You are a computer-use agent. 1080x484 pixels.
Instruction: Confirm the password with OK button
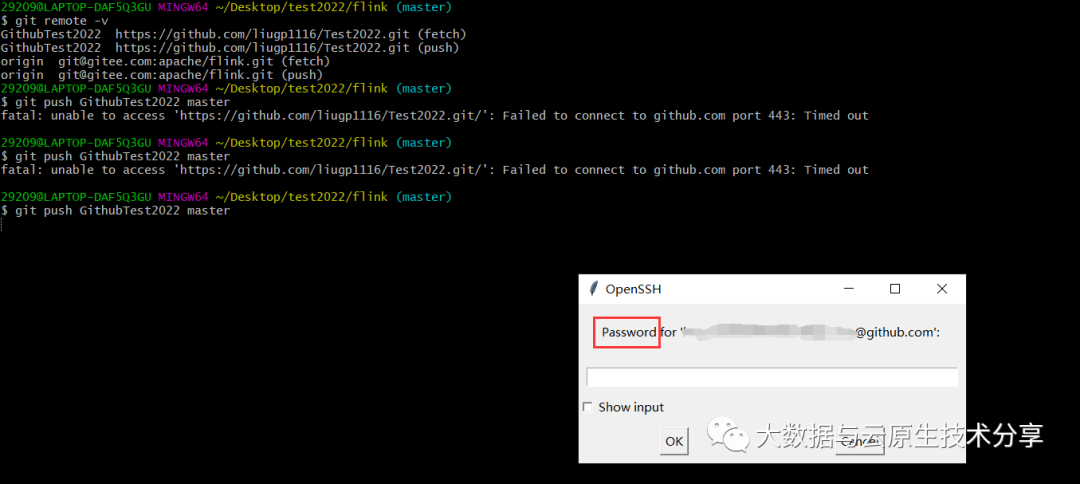[674, 441]
